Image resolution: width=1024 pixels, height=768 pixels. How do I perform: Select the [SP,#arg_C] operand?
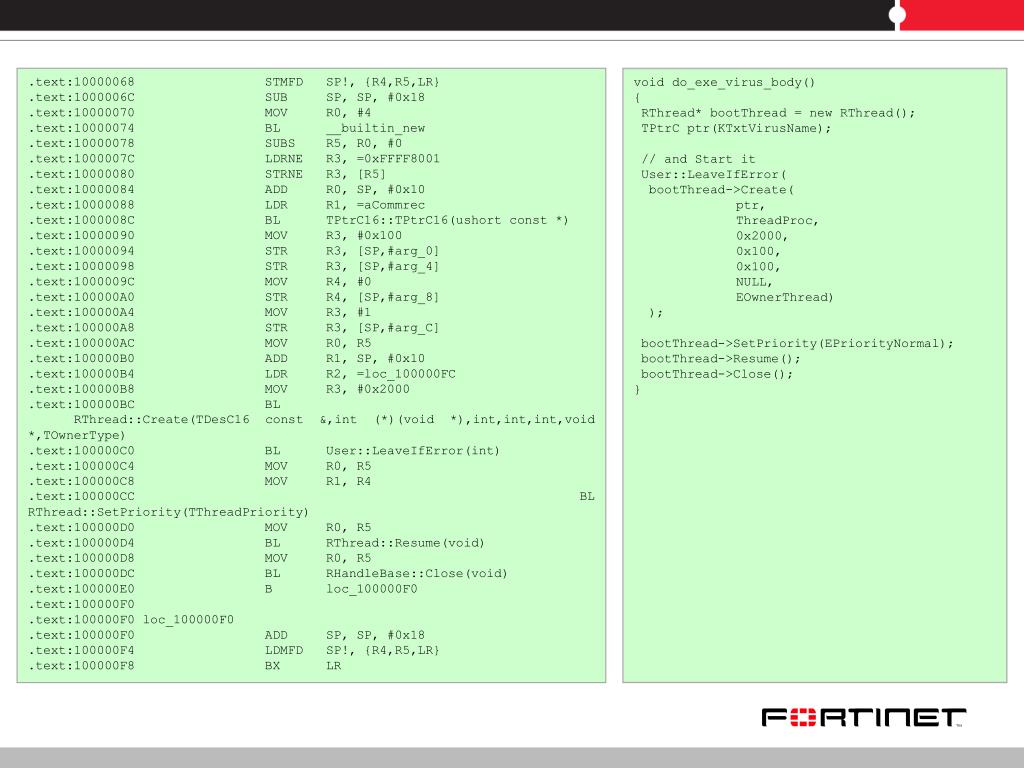click(x=398, y=328)
